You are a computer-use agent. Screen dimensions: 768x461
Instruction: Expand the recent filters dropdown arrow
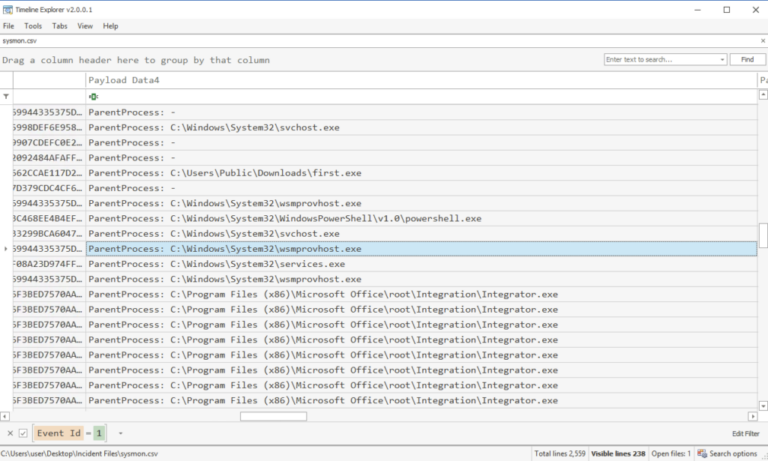pyautogui.click(x=120, y=433)
